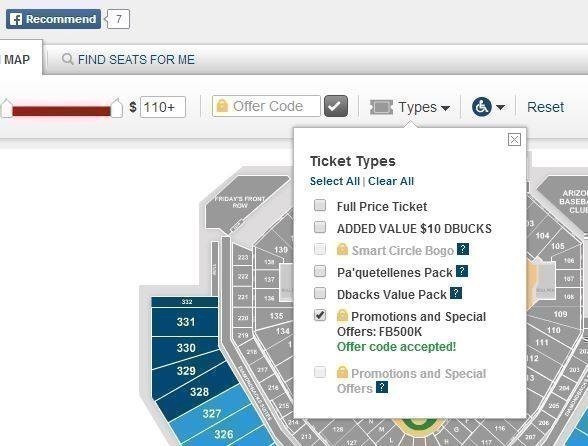Apply offer code with checkmark button
Viewport: 588px width, 446px height.
[336, 106]
